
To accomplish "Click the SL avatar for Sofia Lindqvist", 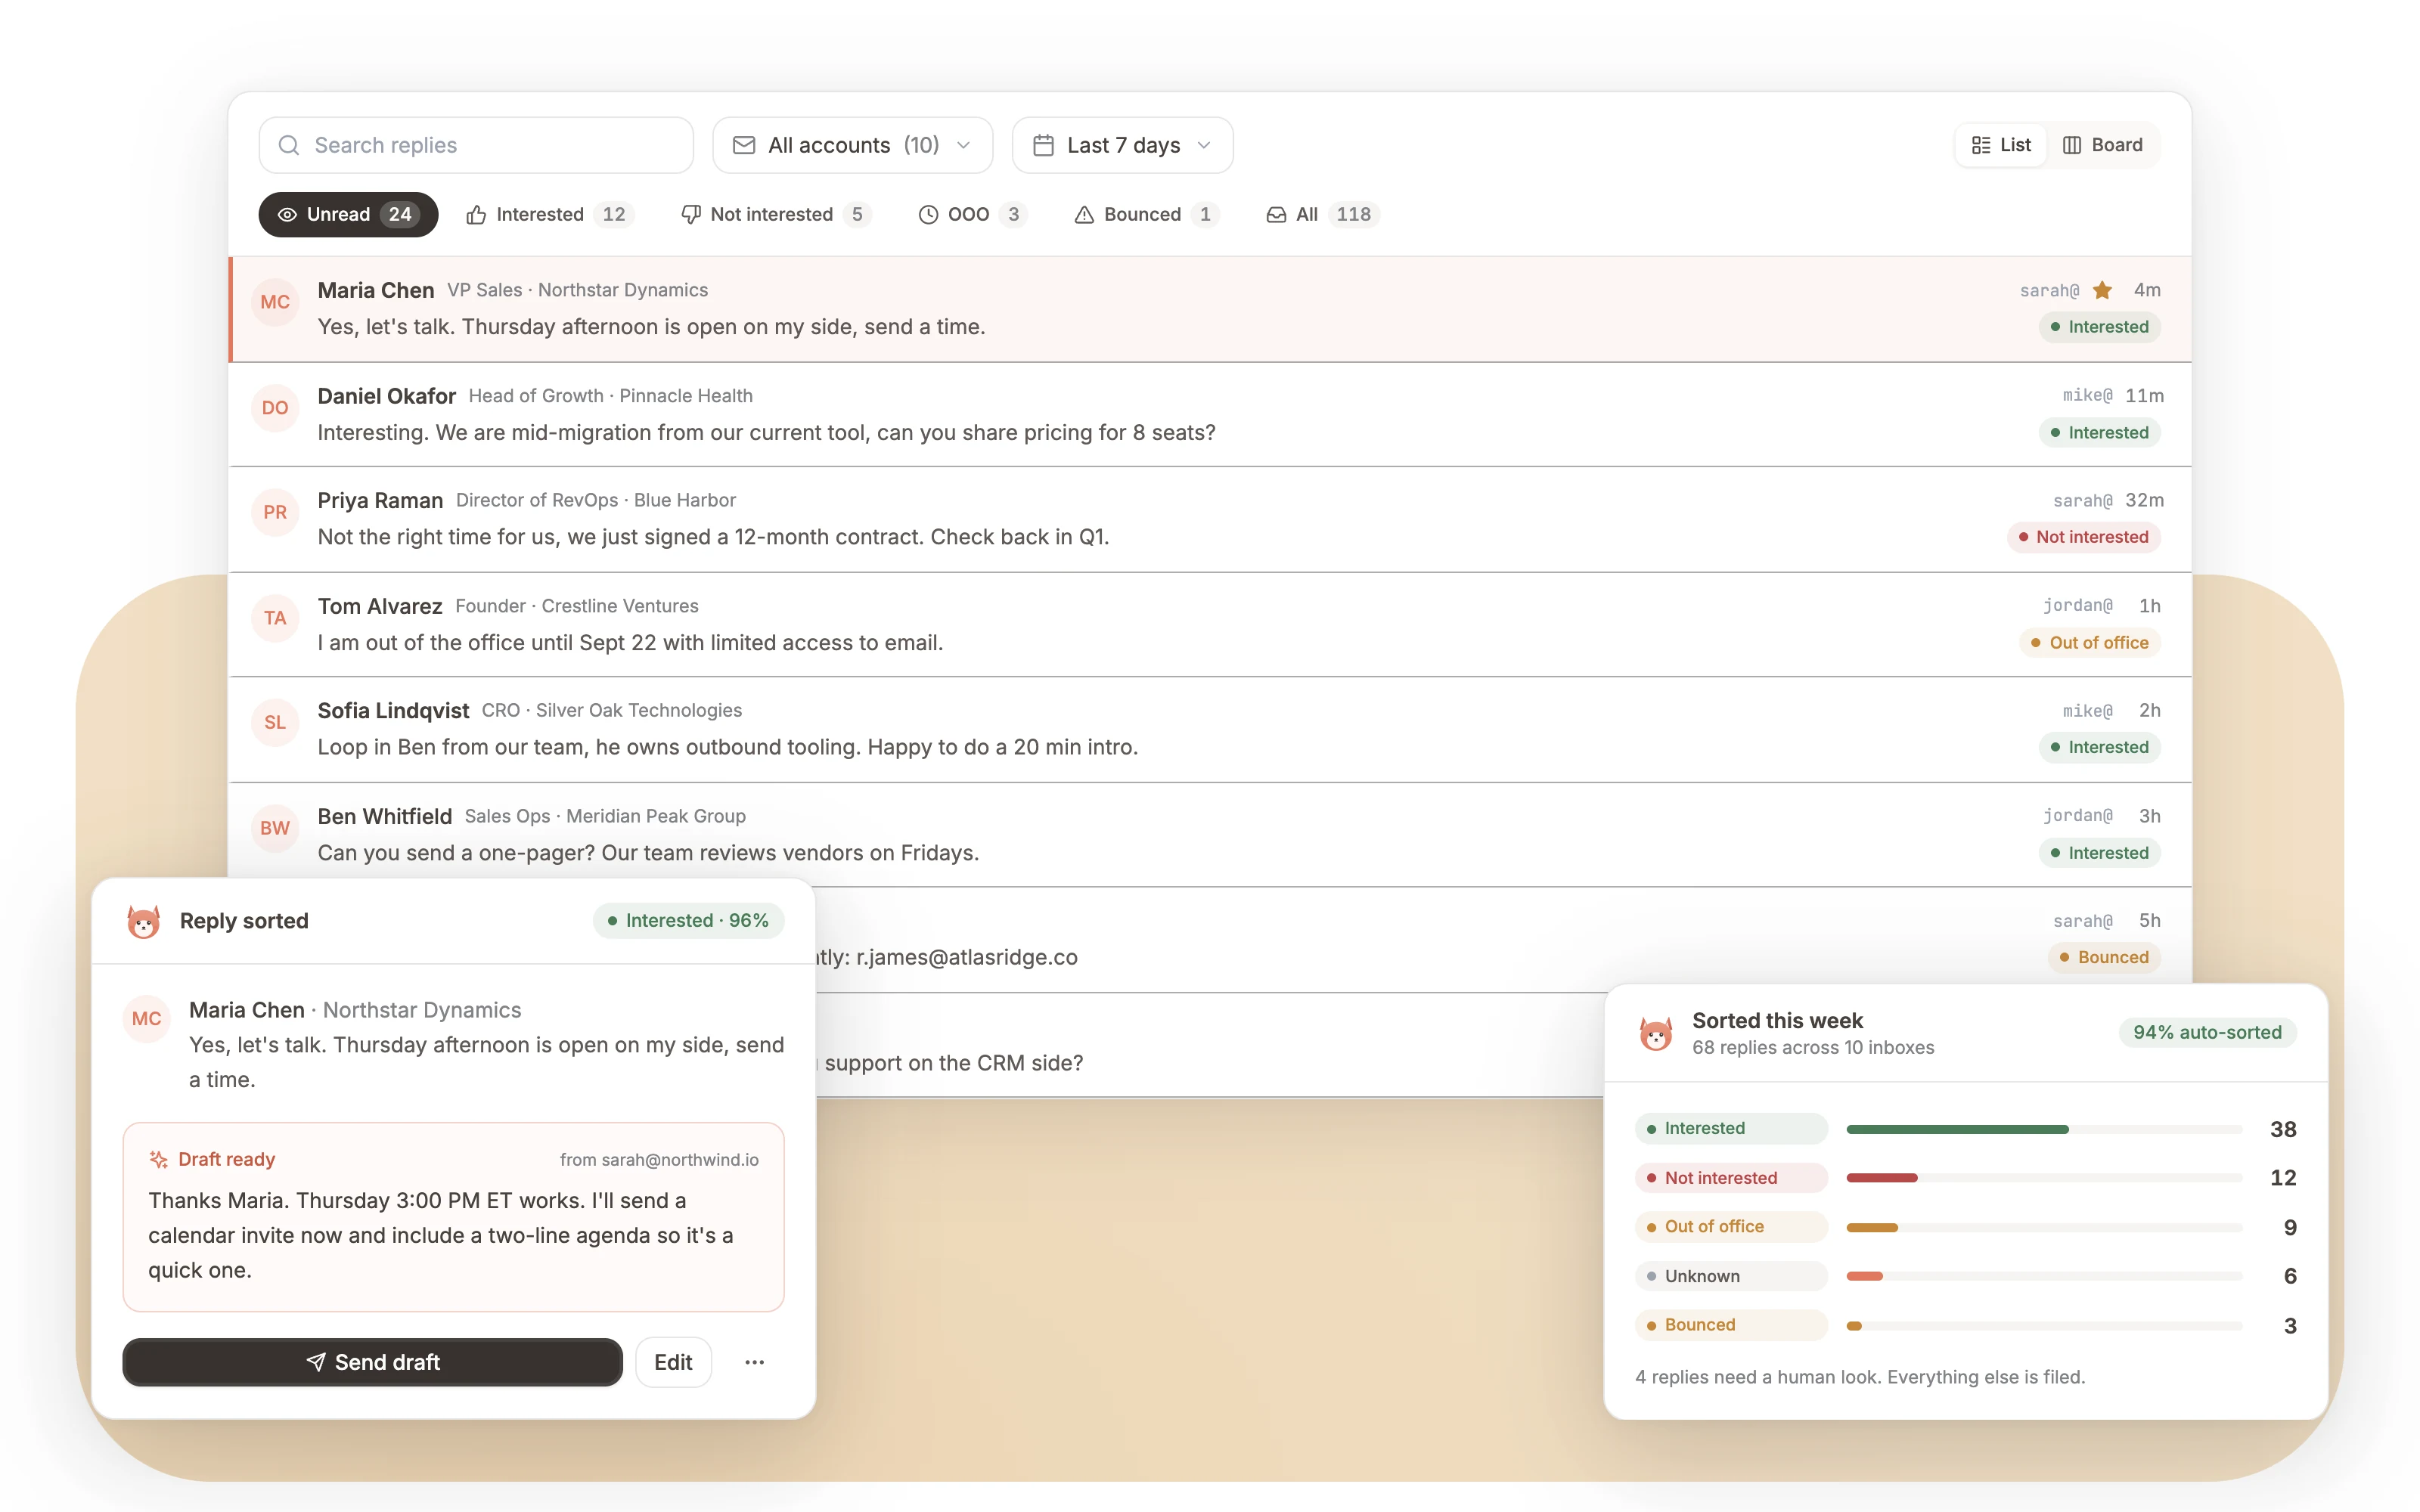I will pos(275,722).
